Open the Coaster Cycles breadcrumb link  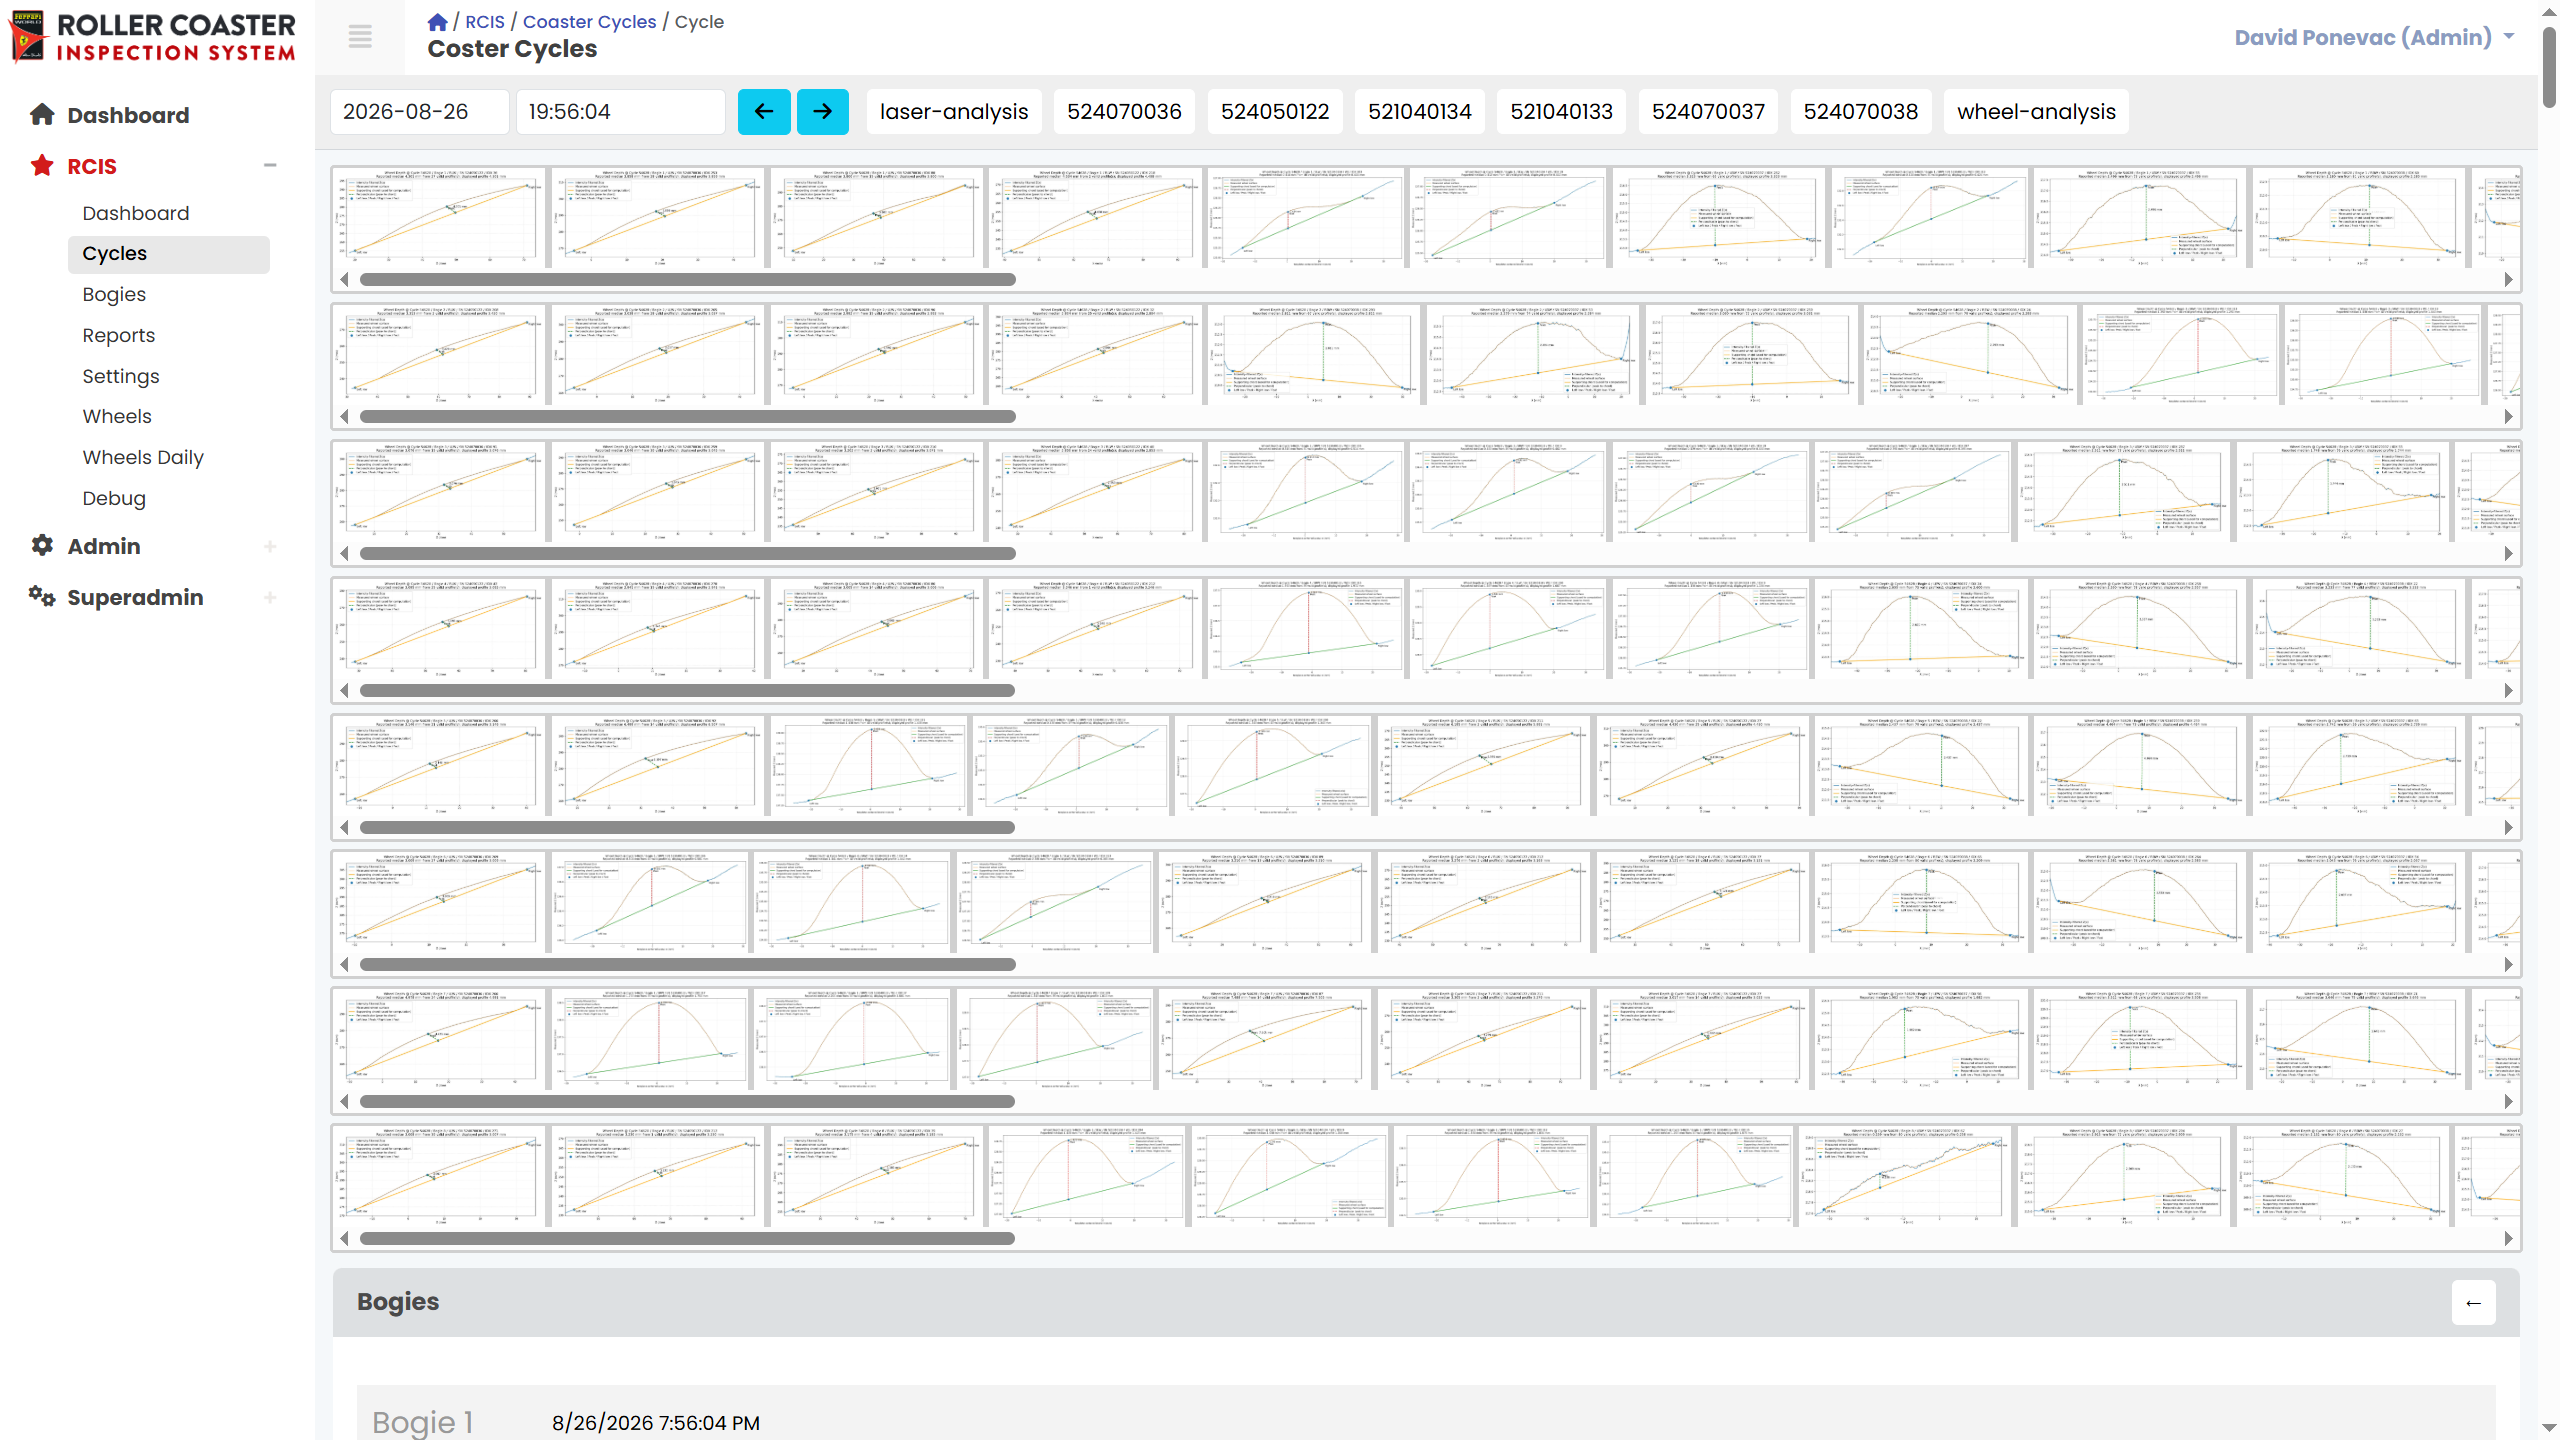click(590, 22)
